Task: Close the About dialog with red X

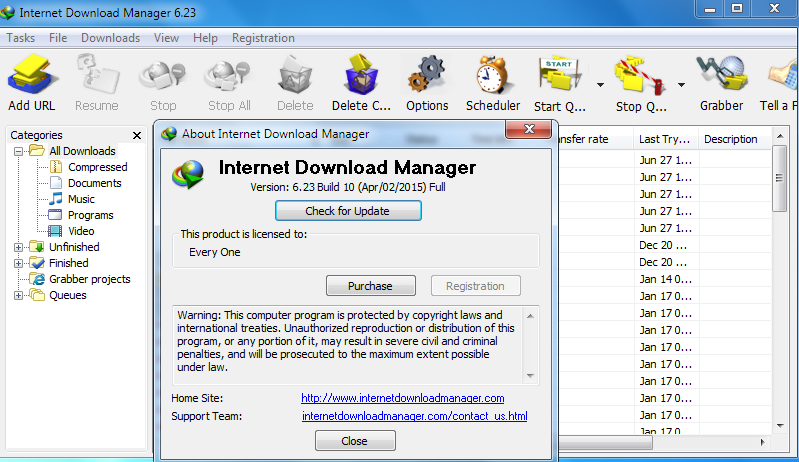Action: pos(528,129)
